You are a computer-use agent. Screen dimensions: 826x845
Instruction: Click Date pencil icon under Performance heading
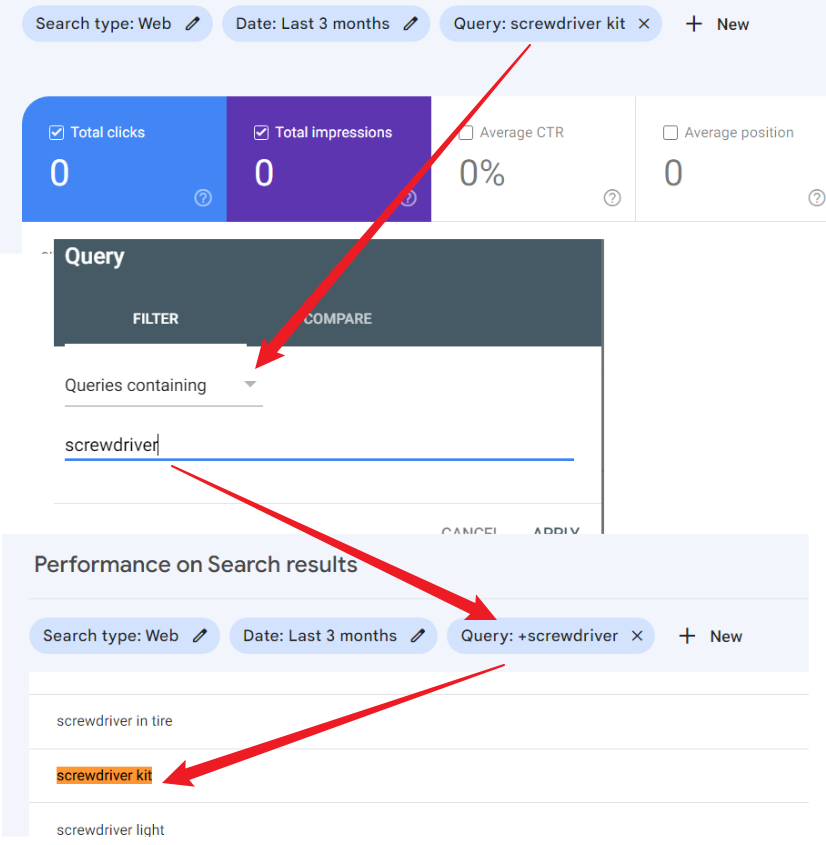click(x=417, y=636)
